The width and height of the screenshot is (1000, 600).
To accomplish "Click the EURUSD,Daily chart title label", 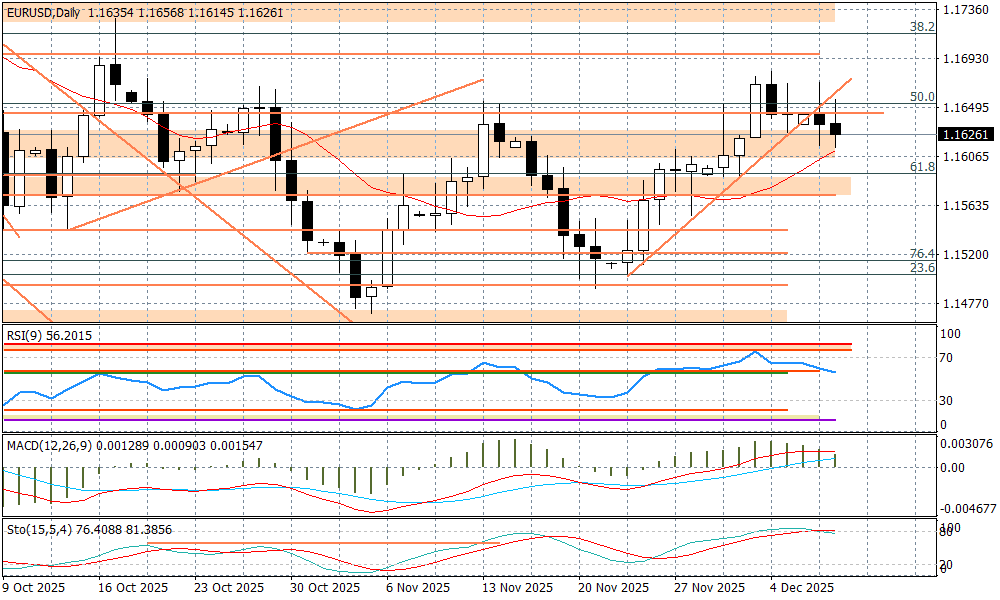I will click(42, 10).
